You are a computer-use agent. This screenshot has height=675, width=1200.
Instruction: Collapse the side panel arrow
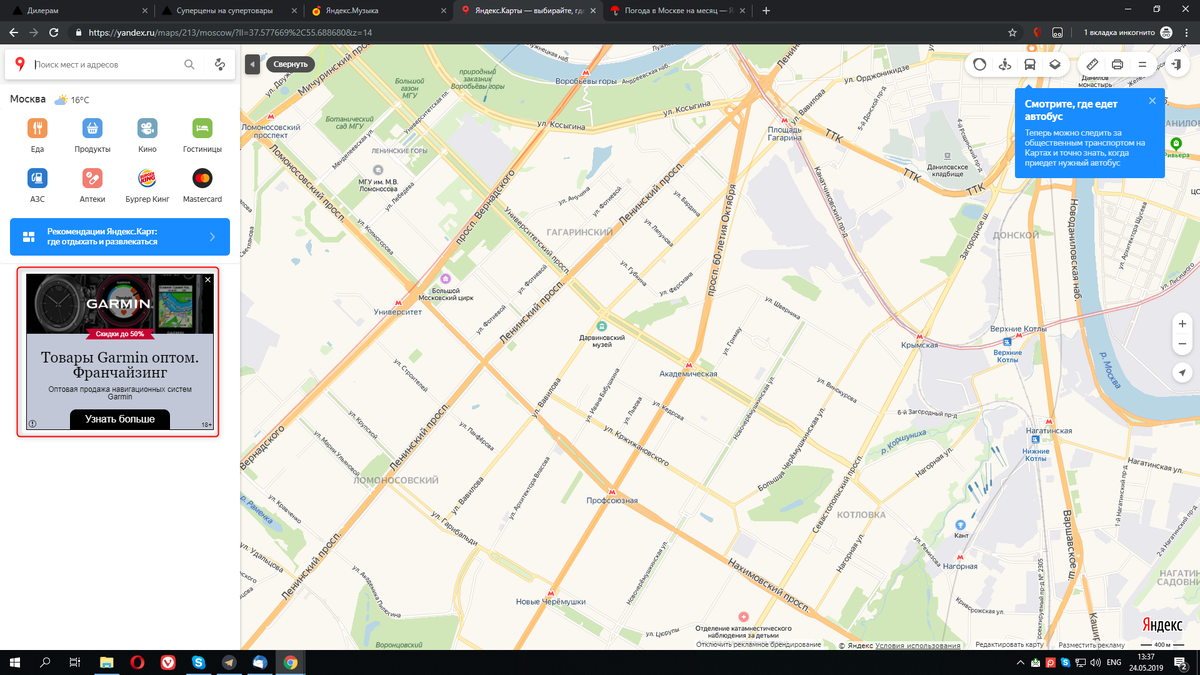253,64
